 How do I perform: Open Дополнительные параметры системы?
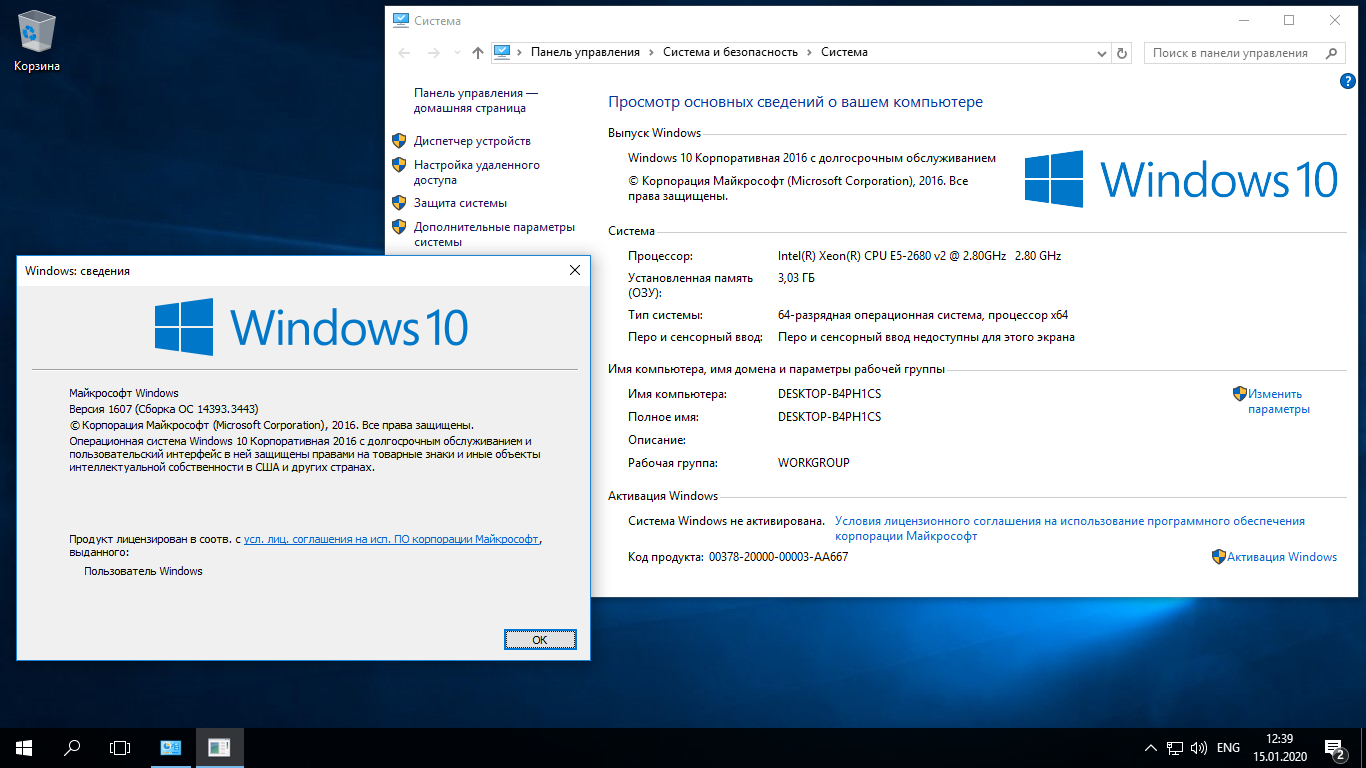point(495,234)
